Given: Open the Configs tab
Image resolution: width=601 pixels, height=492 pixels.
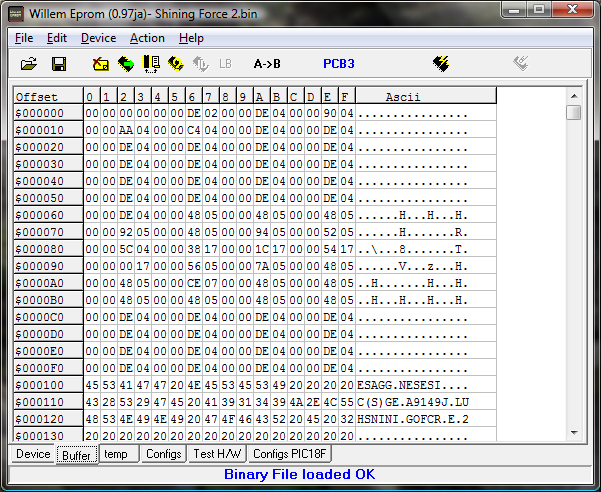Looking at the screenshot, I should (164, 454).
